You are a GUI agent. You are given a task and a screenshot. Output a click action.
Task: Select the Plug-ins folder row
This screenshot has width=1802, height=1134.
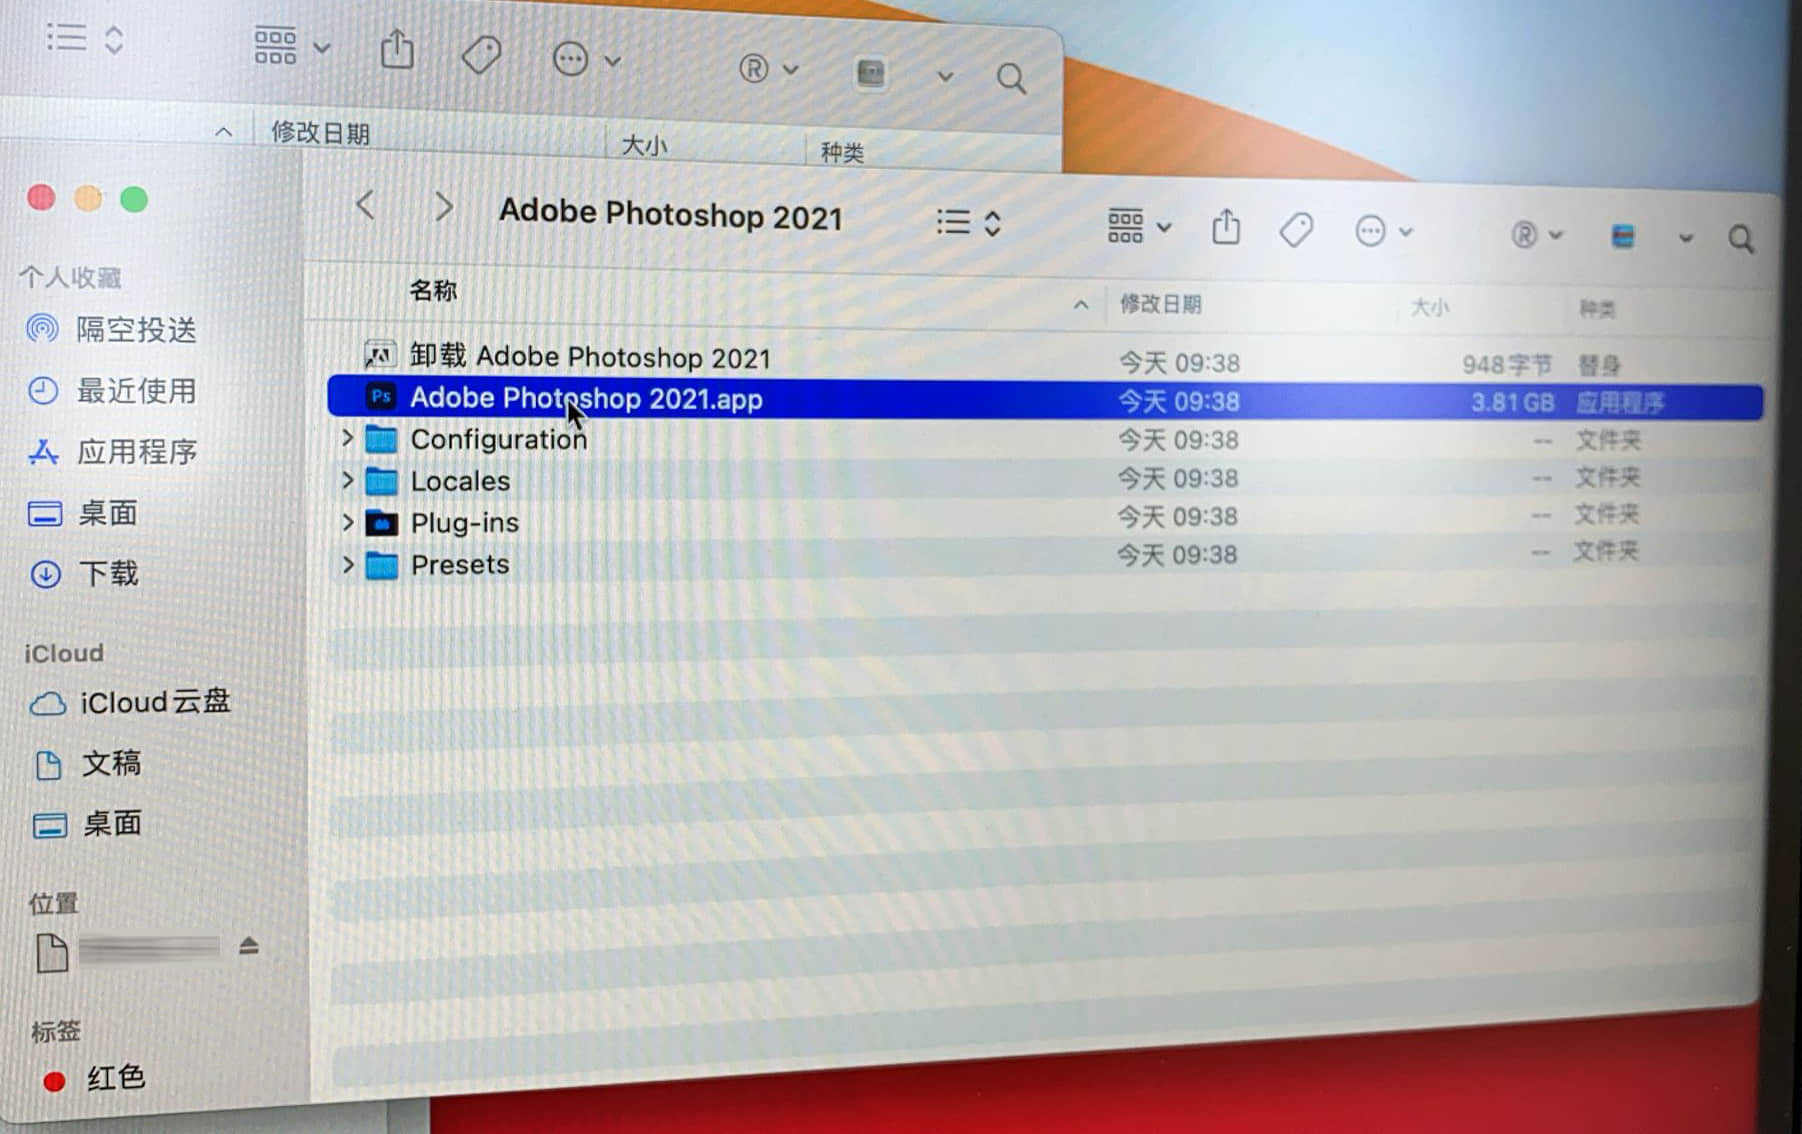coord(1044,521)
